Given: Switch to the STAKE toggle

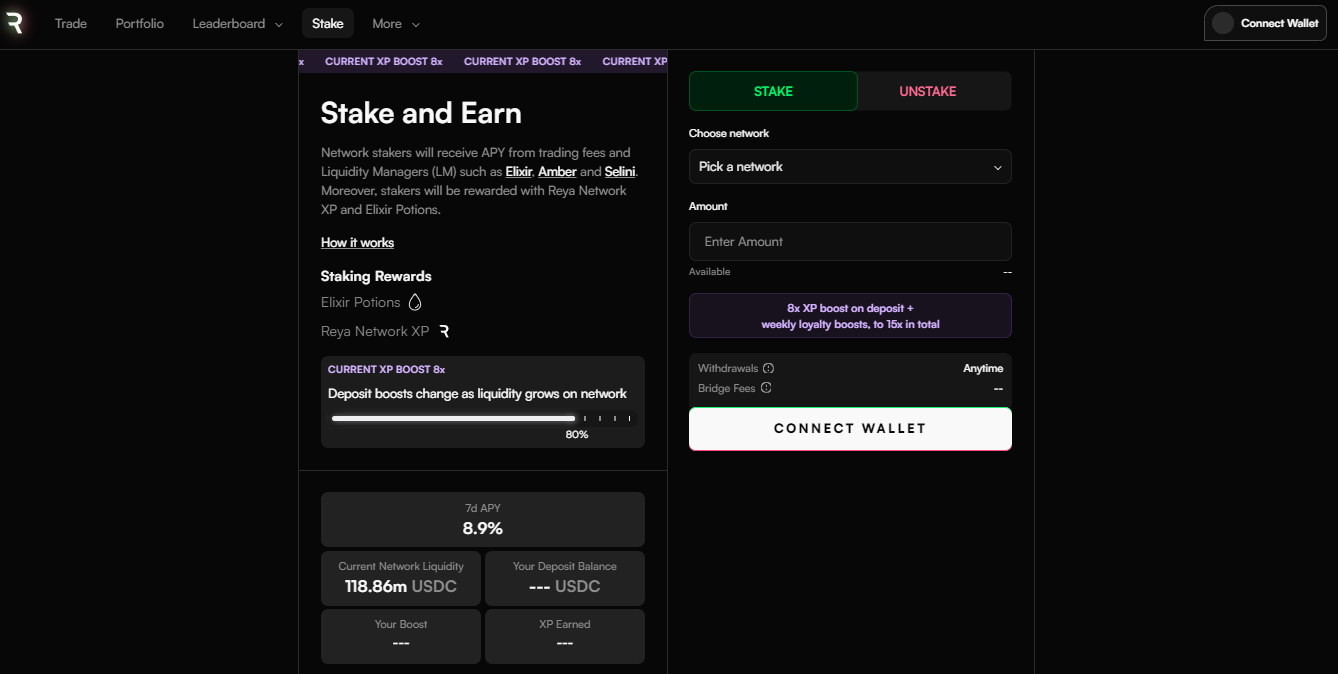Looking at the screenshot, I should coord(773,91).
